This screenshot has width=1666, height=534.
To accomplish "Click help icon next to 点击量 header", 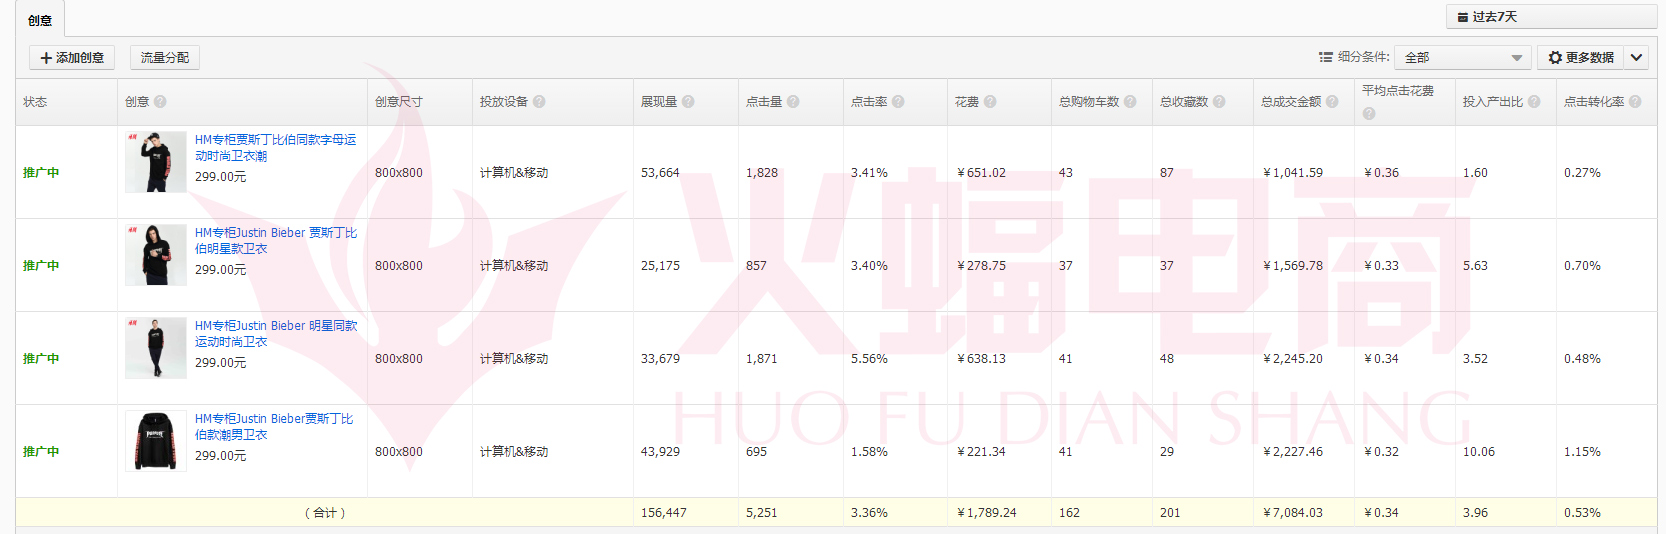I will (793, 102).
